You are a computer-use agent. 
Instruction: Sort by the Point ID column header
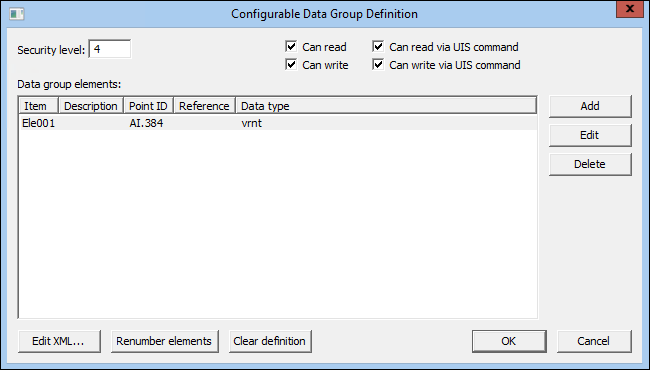click(x=148, y=106)
